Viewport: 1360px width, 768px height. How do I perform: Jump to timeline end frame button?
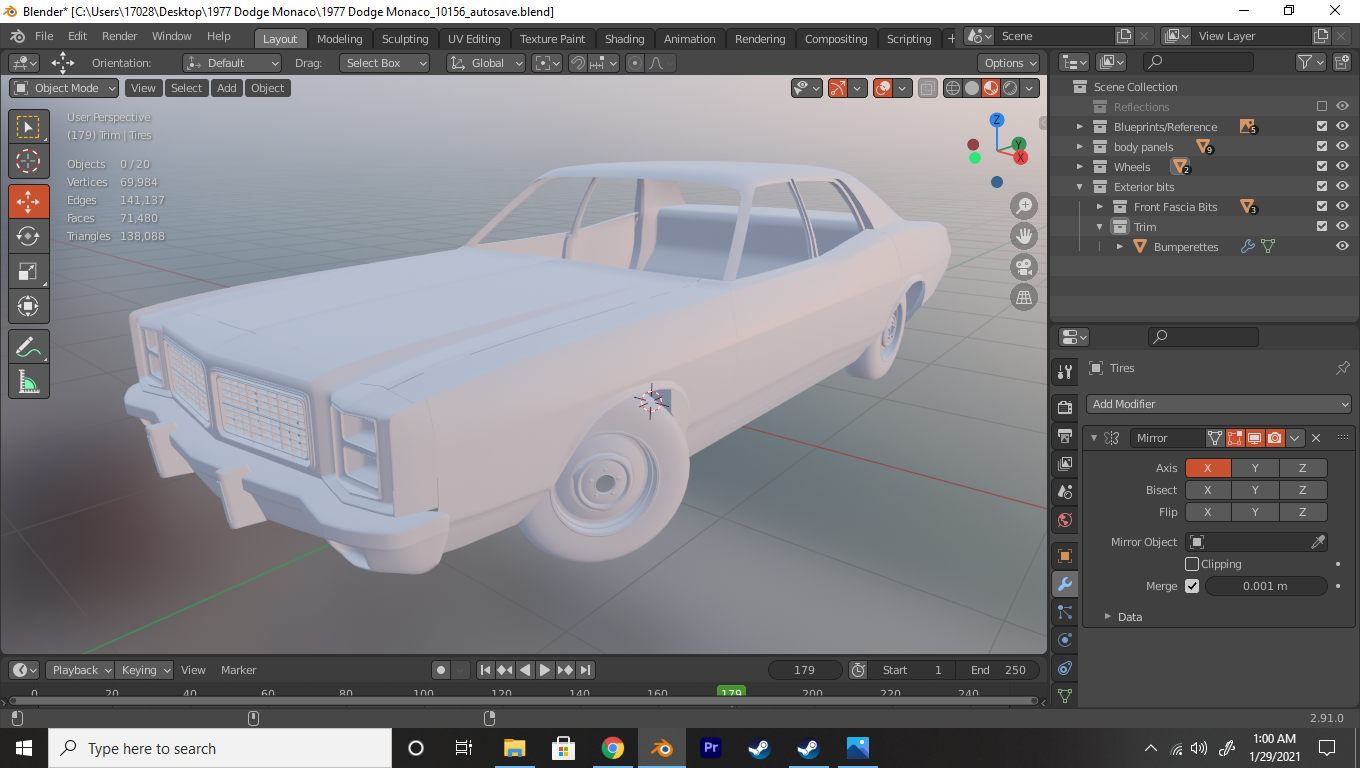[x=585, y=670]
